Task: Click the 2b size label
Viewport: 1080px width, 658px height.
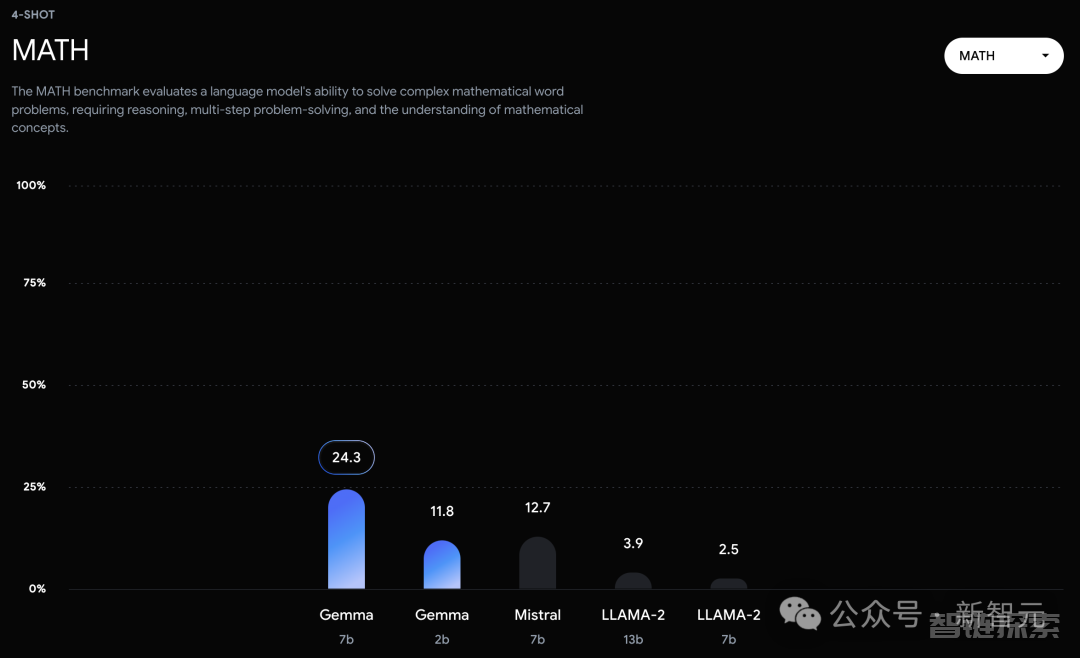Action: click(x=442, y=639)
